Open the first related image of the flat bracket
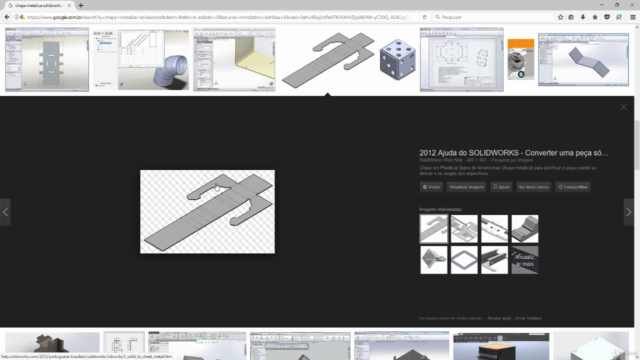The image size is (640, 360). (433, 229)
